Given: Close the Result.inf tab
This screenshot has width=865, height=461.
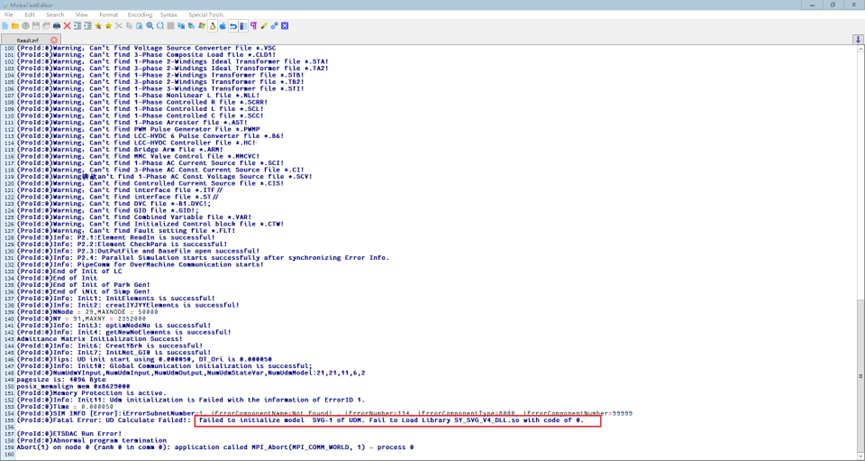Looking at the screenshot, I should tap(54, 40).
